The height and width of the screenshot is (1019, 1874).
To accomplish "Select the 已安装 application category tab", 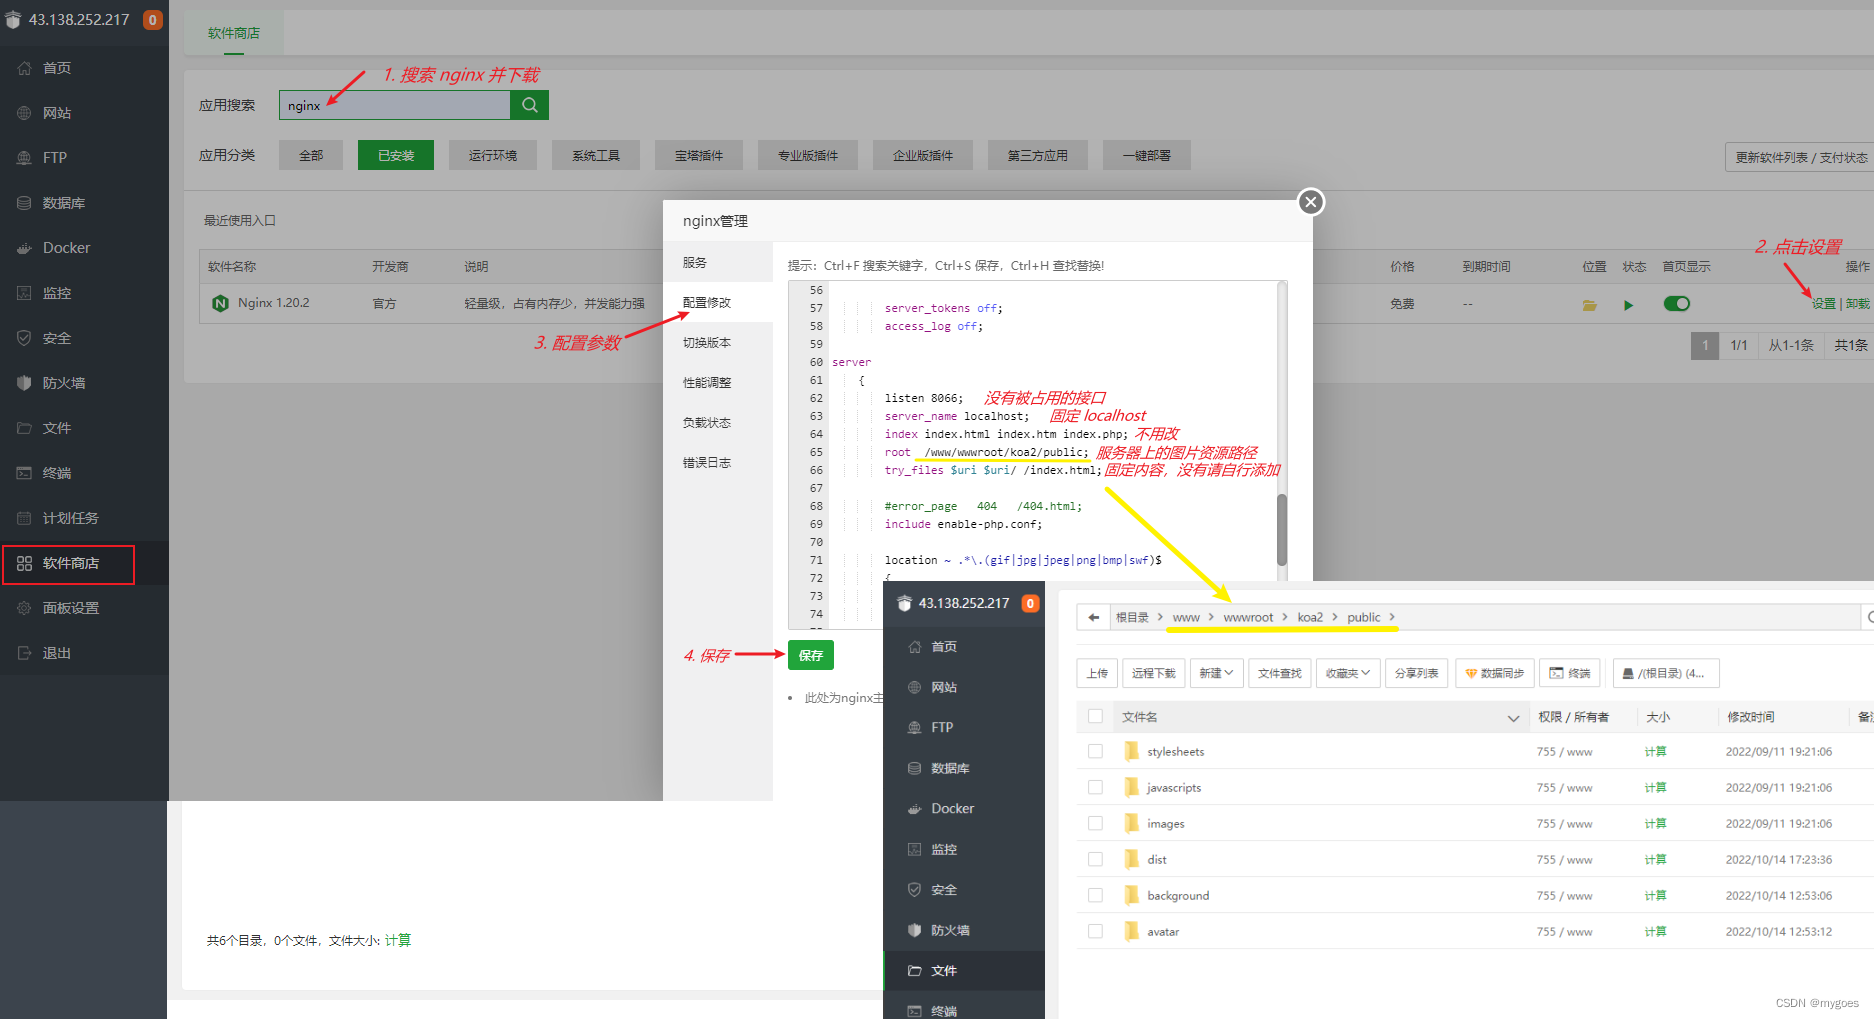I will tap(395, 155).
